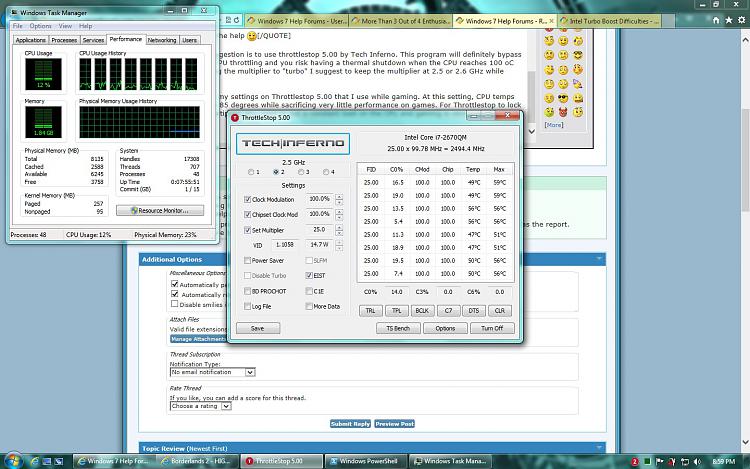Click the reply editor scroll down arrow
Viewport: 750px width, 469px height.
531,131
